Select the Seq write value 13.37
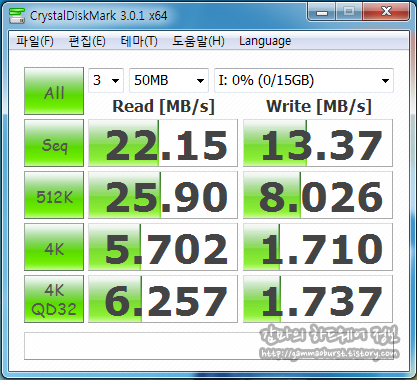Image resolution: width=417 pixels, height=380 pixels. pyautogui.click(x=318, y=143)
